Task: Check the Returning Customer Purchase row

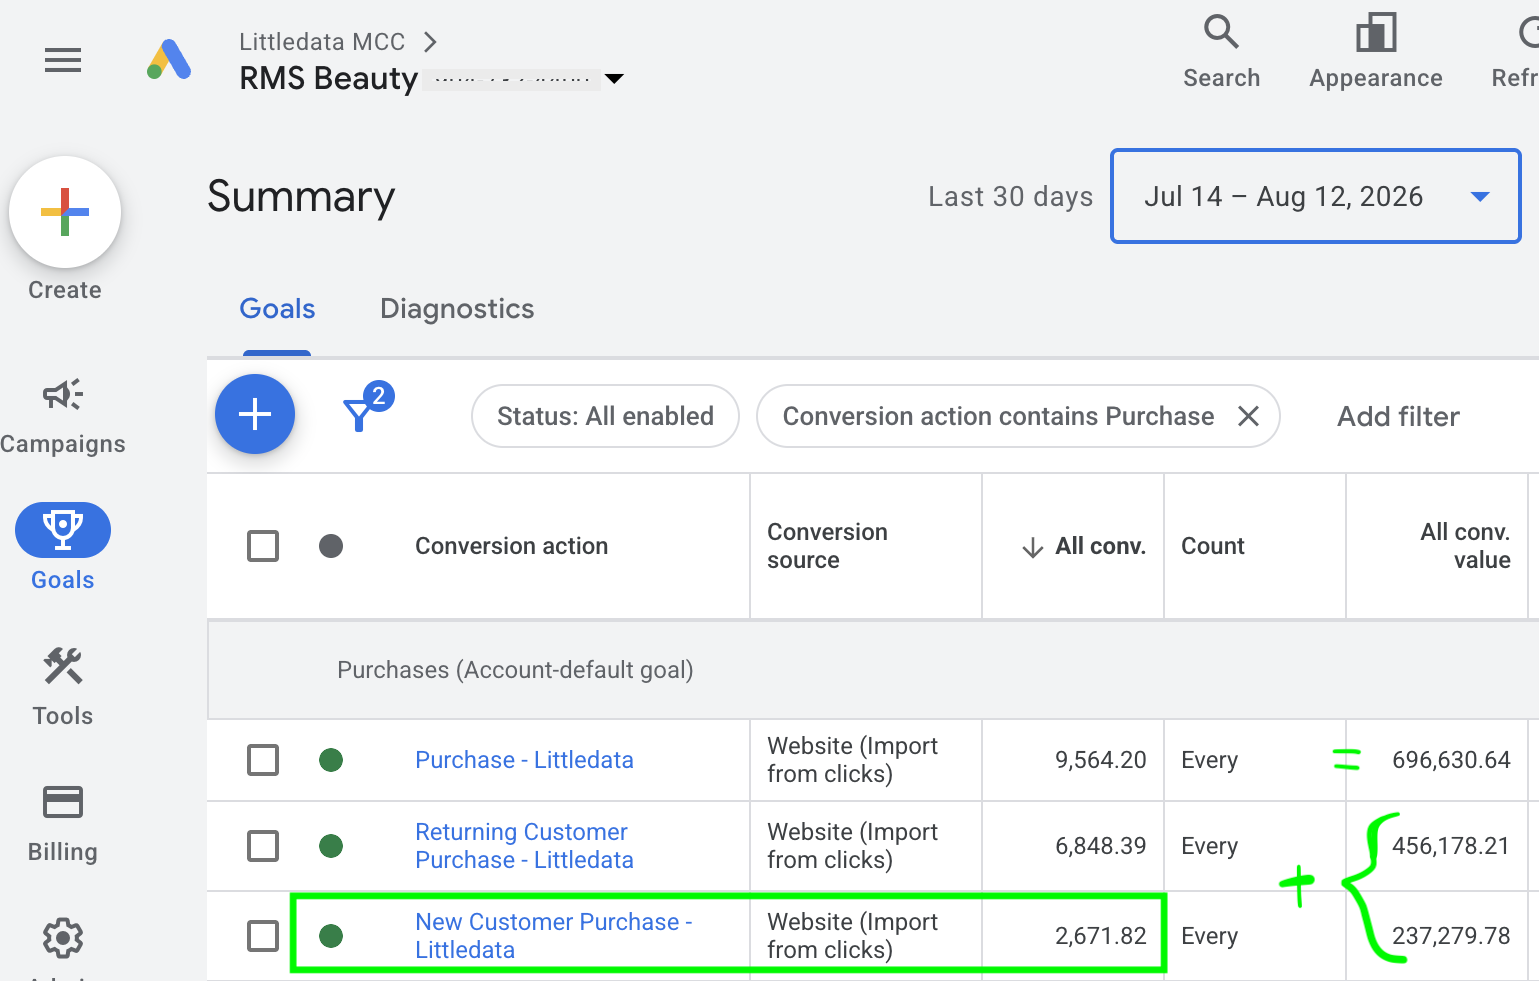Action: 263,846
